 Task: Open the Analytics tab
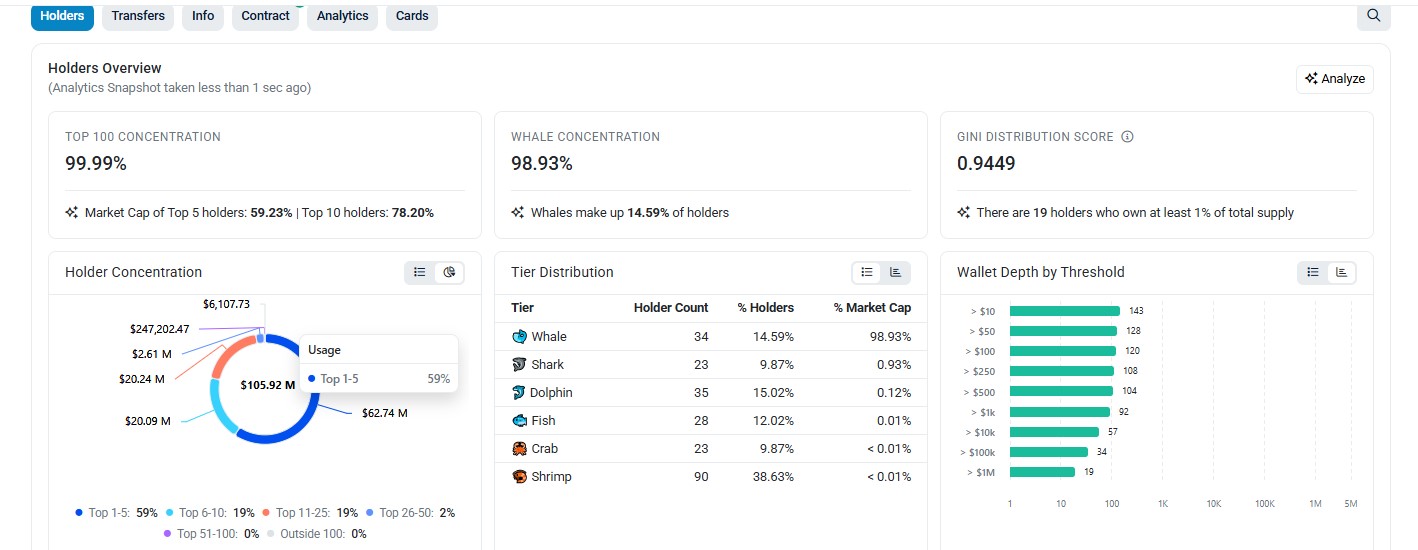point(342,16)
